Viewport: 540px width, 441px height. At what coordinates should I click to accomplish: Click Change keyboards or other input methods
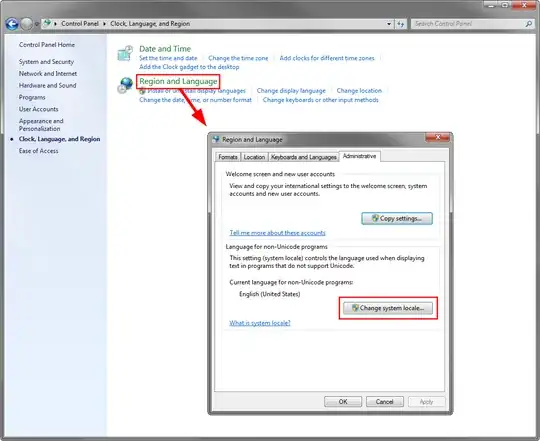point(321,100)
